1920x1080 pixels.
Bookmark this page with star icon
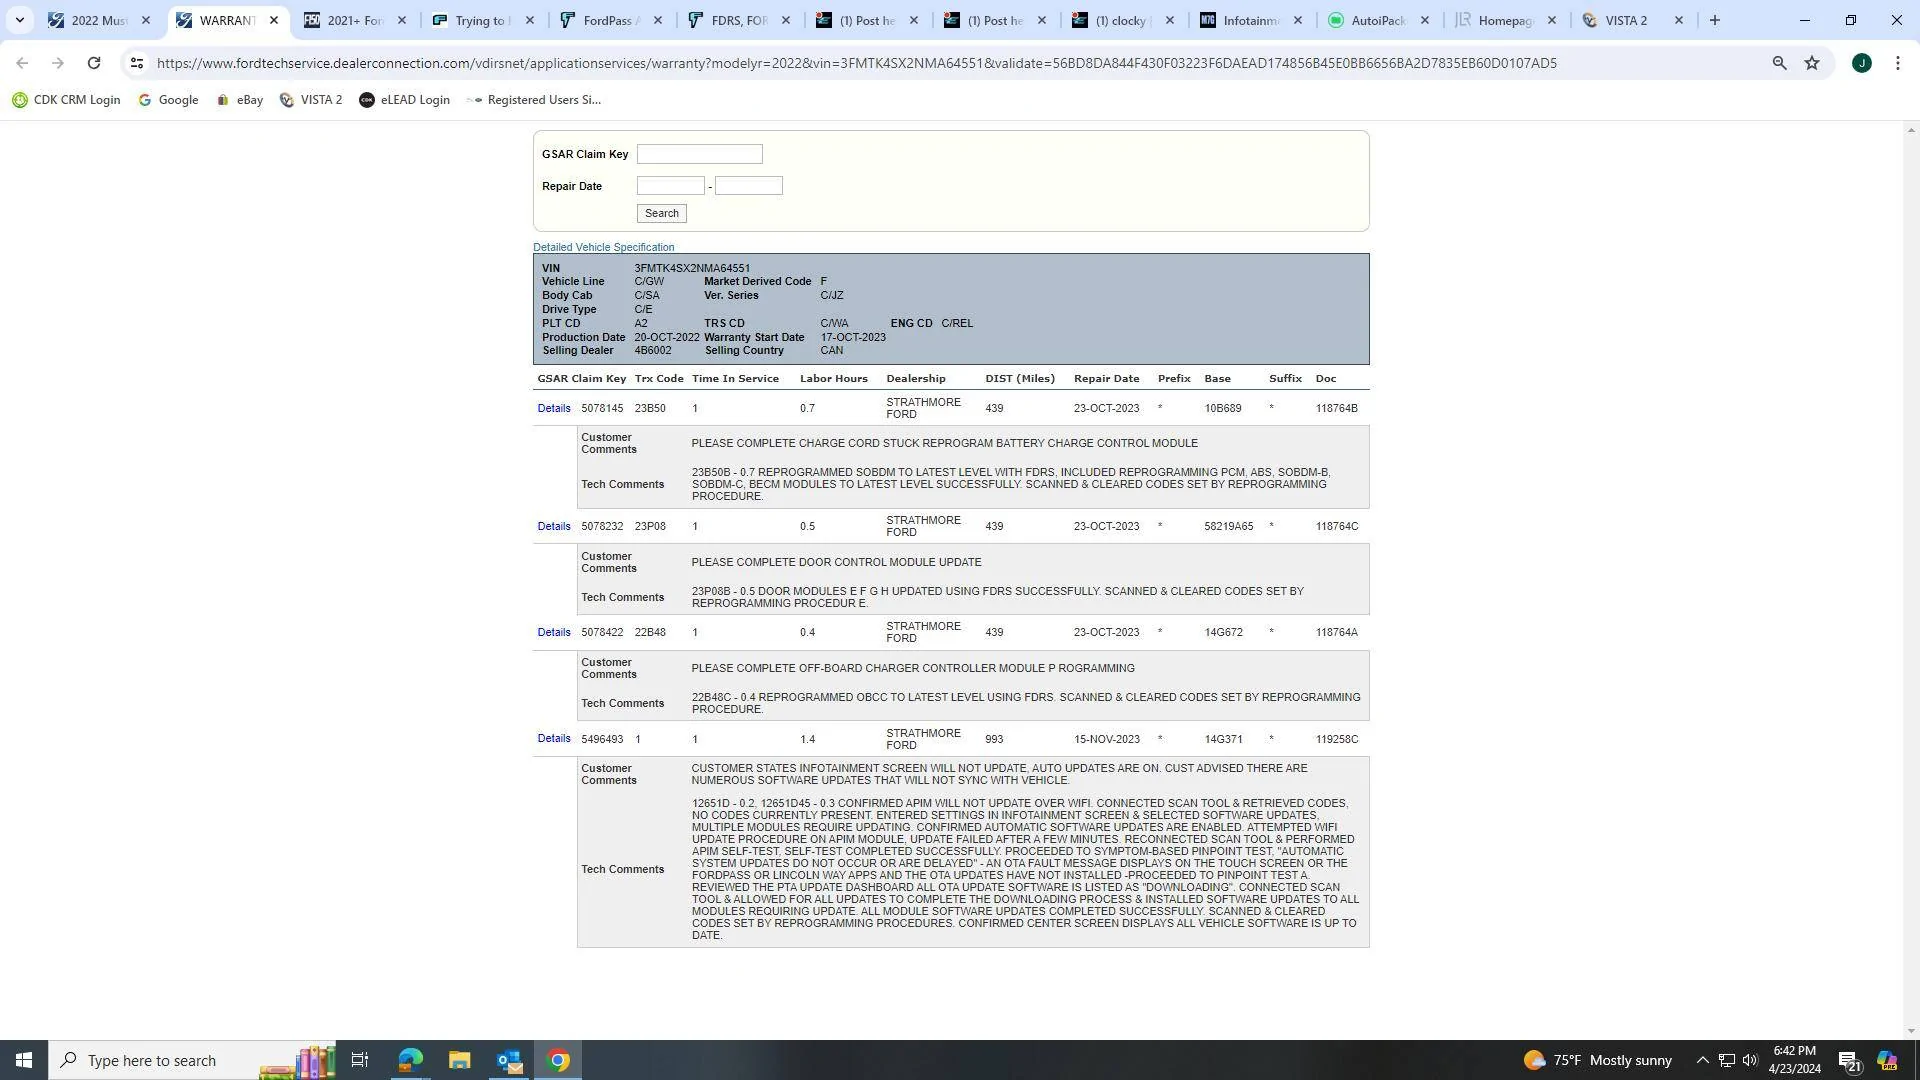point(1812,63)
